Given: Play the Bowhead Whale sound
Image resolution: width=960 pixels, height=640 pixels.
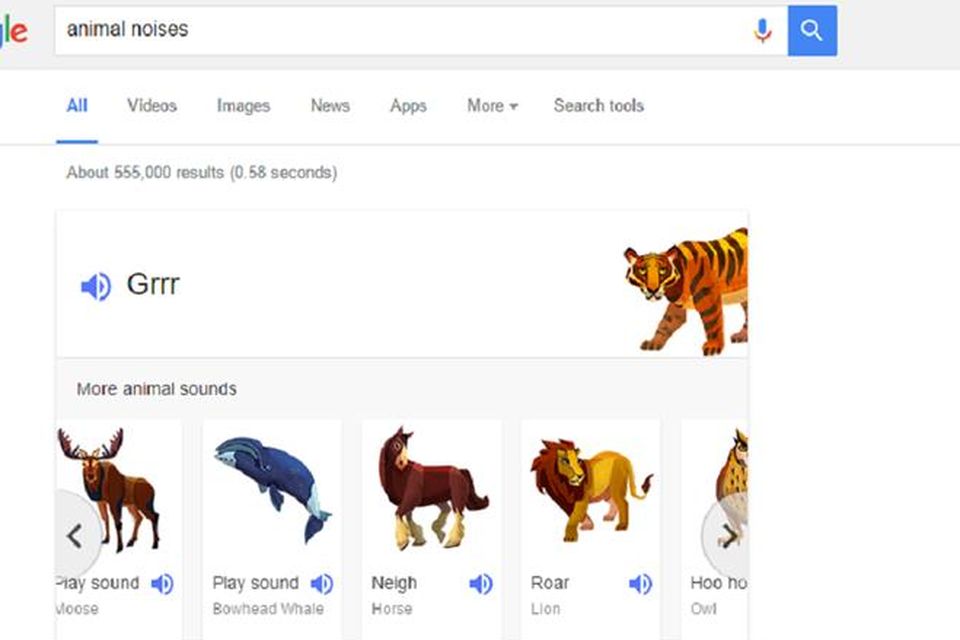Looking at the screenshot, I should point(322,583).
